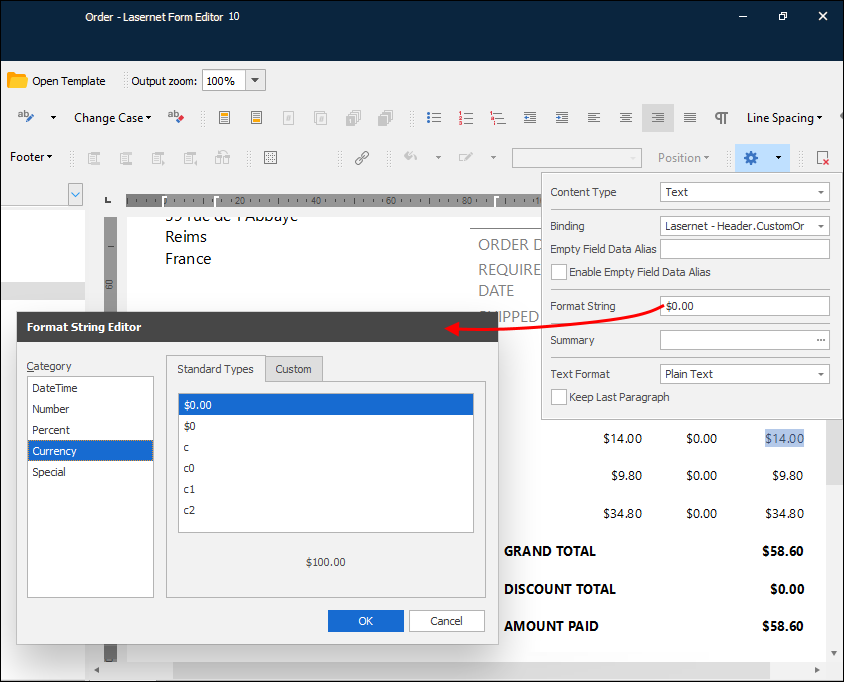Select the Currency category
The width and height of the screenshot is (844, 682).
tap(90, 451)
